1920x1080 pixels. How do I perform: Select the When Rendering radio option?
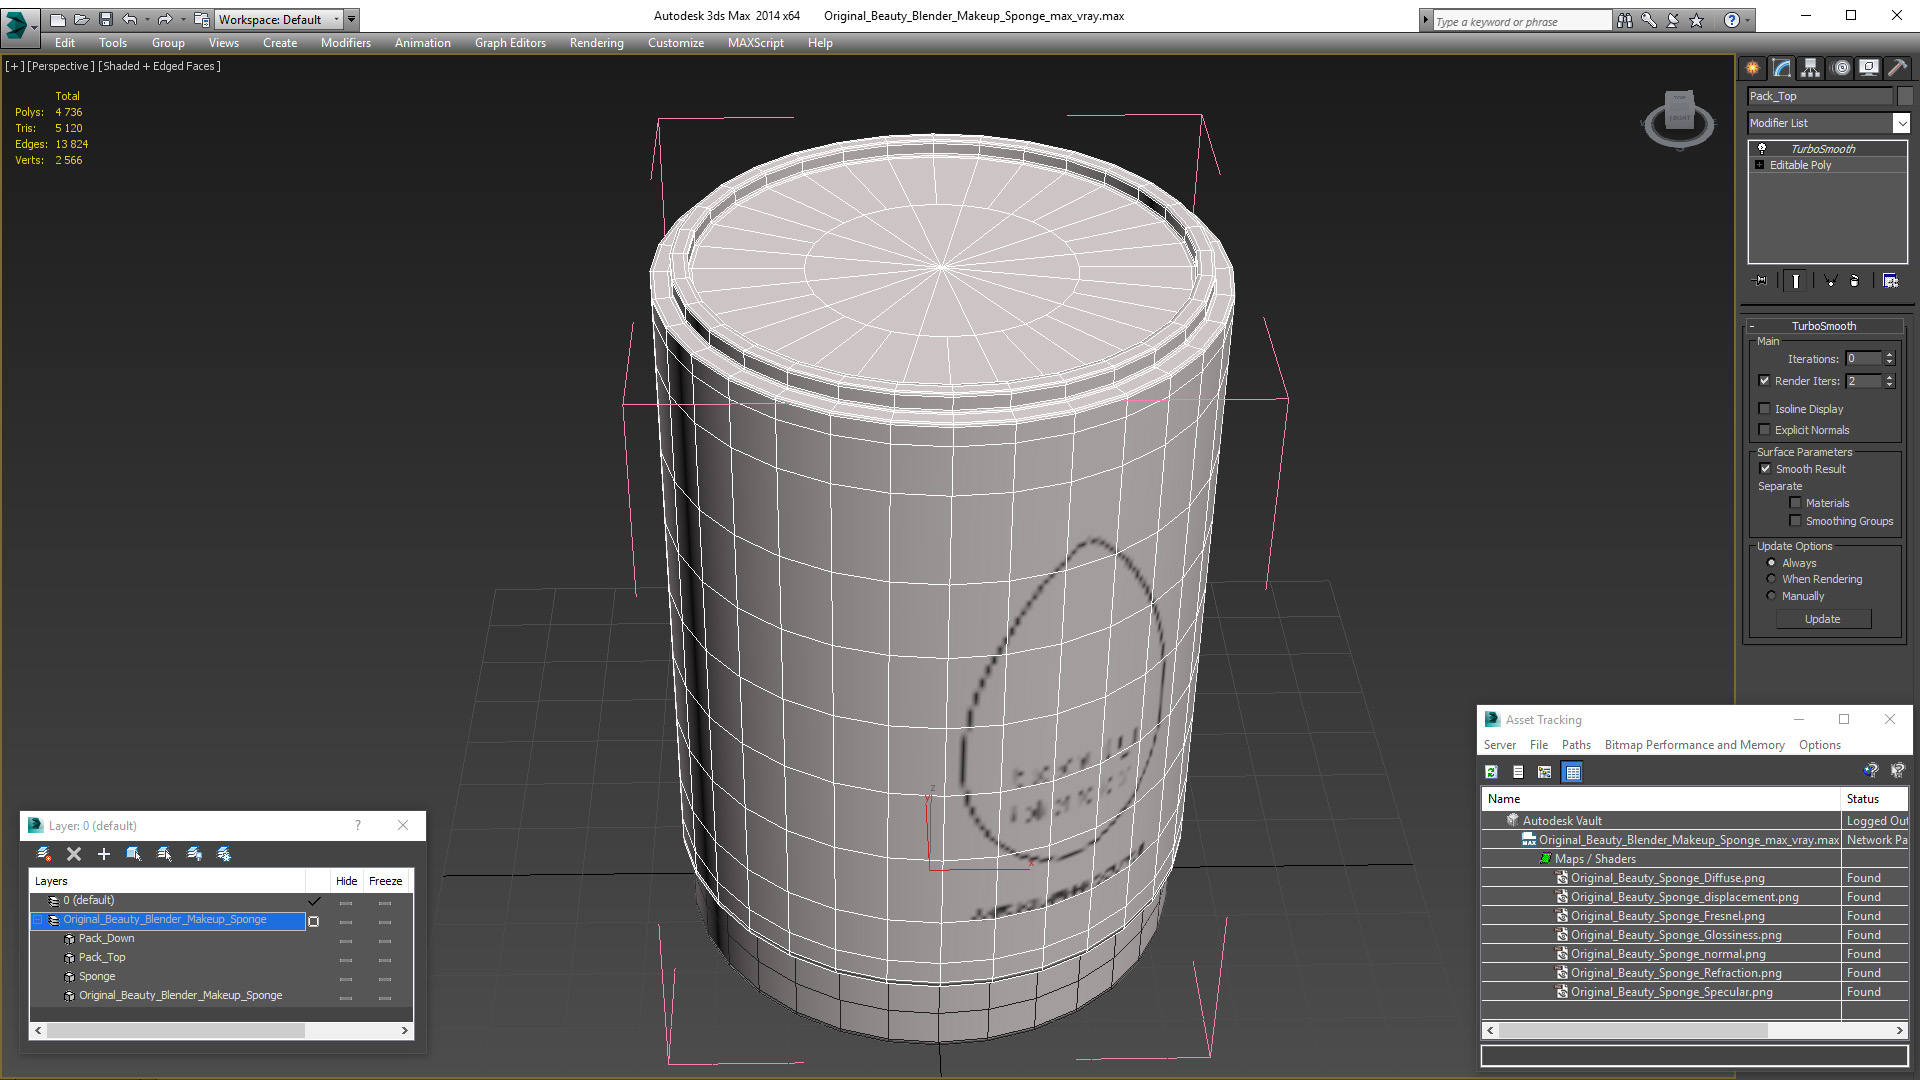(x=1771, y=579)
